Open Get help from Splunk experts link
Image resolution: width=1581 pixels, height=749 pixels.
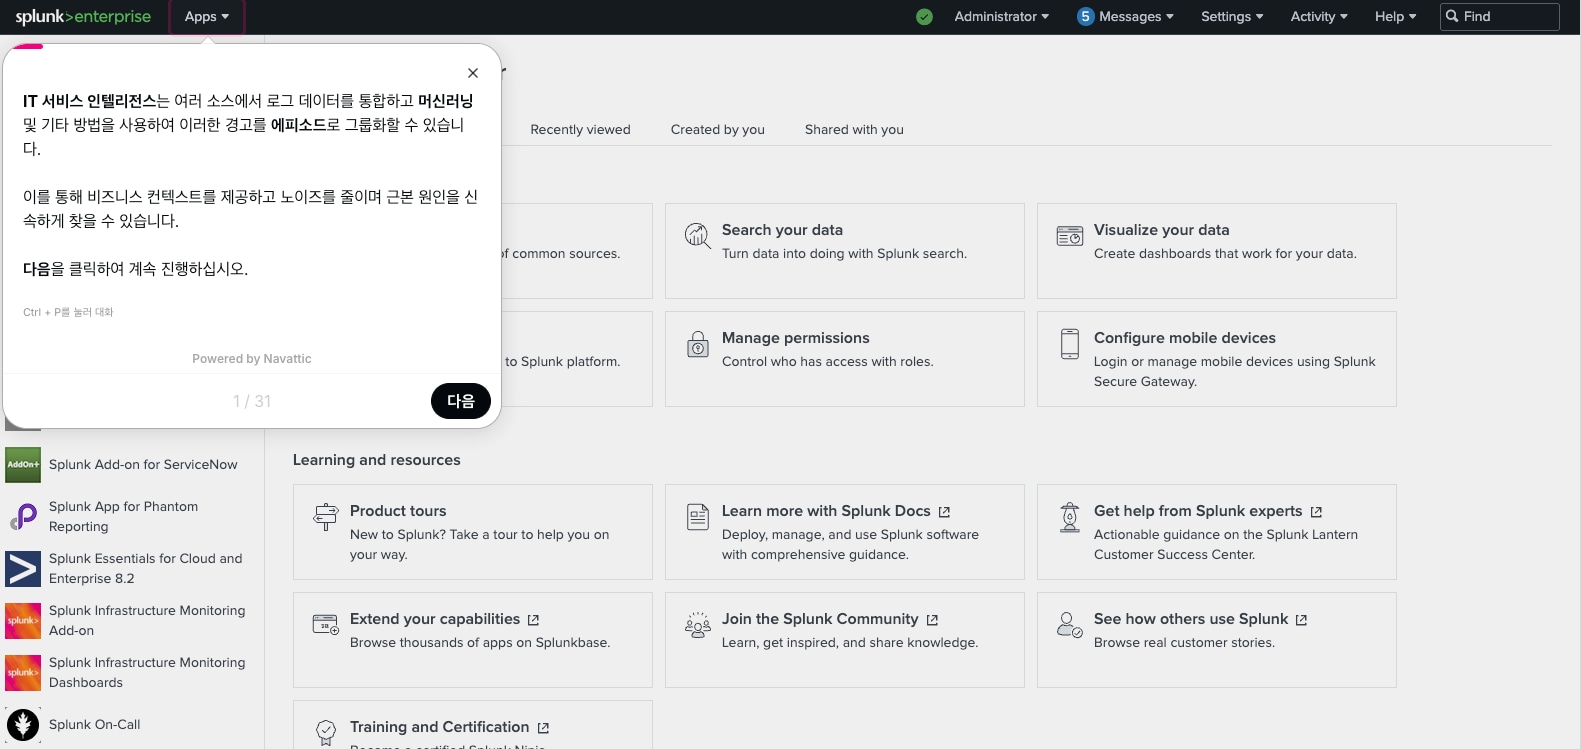tap(1208, 511)
